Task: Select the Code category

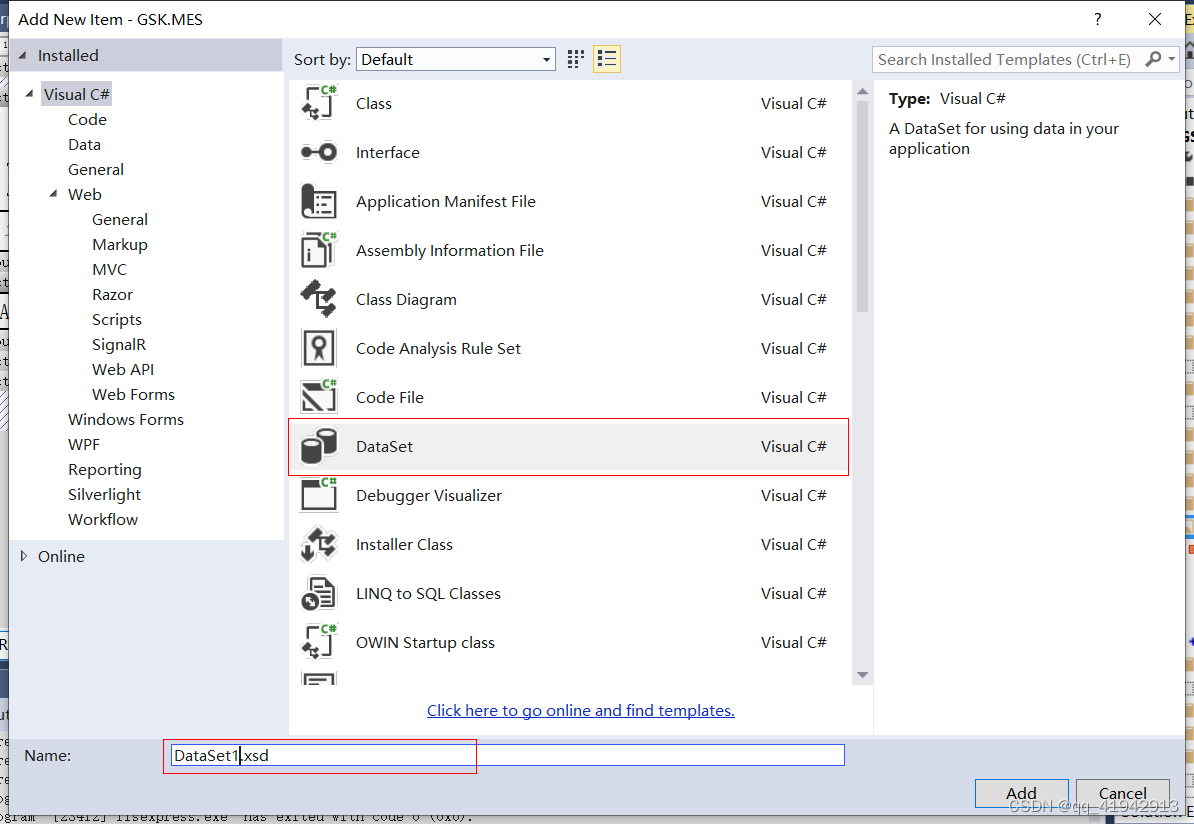Action: 88,120
